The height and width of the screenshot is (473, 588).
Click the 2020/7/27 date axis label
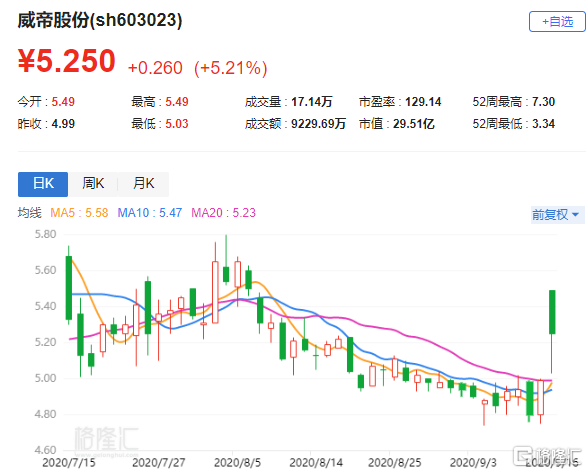coord(159,462)
